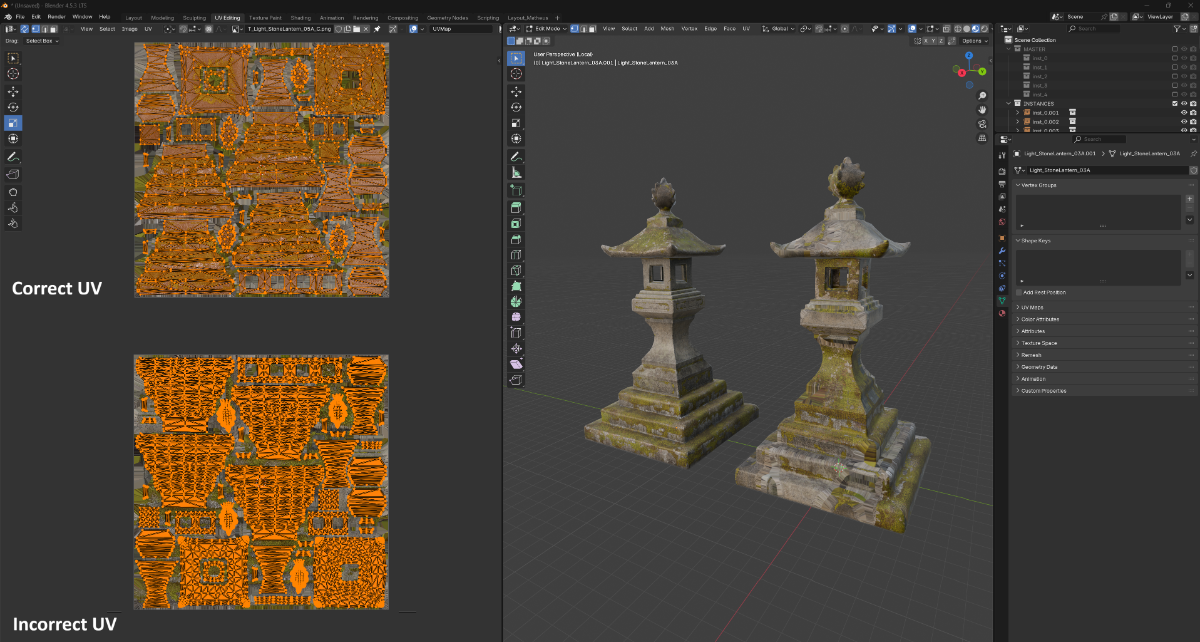Open the Edit Mode dropdown
The height and width of the screenshot is (642, 1200).
[x=545, y=29]
